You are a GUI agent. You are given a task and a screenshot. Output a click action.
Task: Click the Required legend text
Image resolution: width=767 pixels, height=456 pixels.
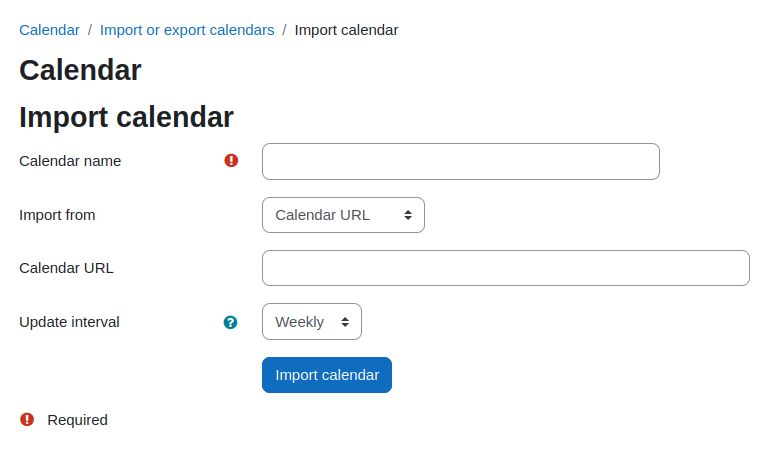coord(77,420)
